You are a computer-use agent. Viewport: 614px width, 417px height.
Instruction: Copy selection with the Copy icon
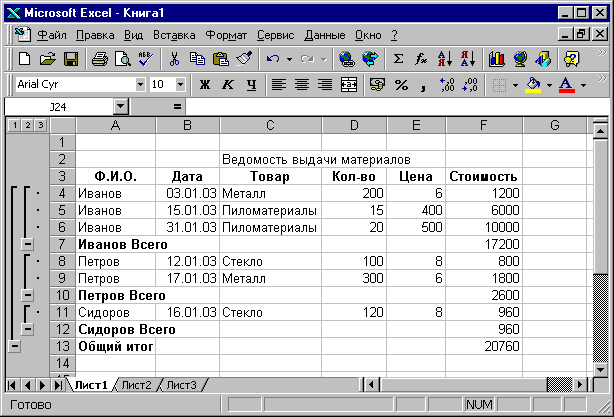(197, 60)
